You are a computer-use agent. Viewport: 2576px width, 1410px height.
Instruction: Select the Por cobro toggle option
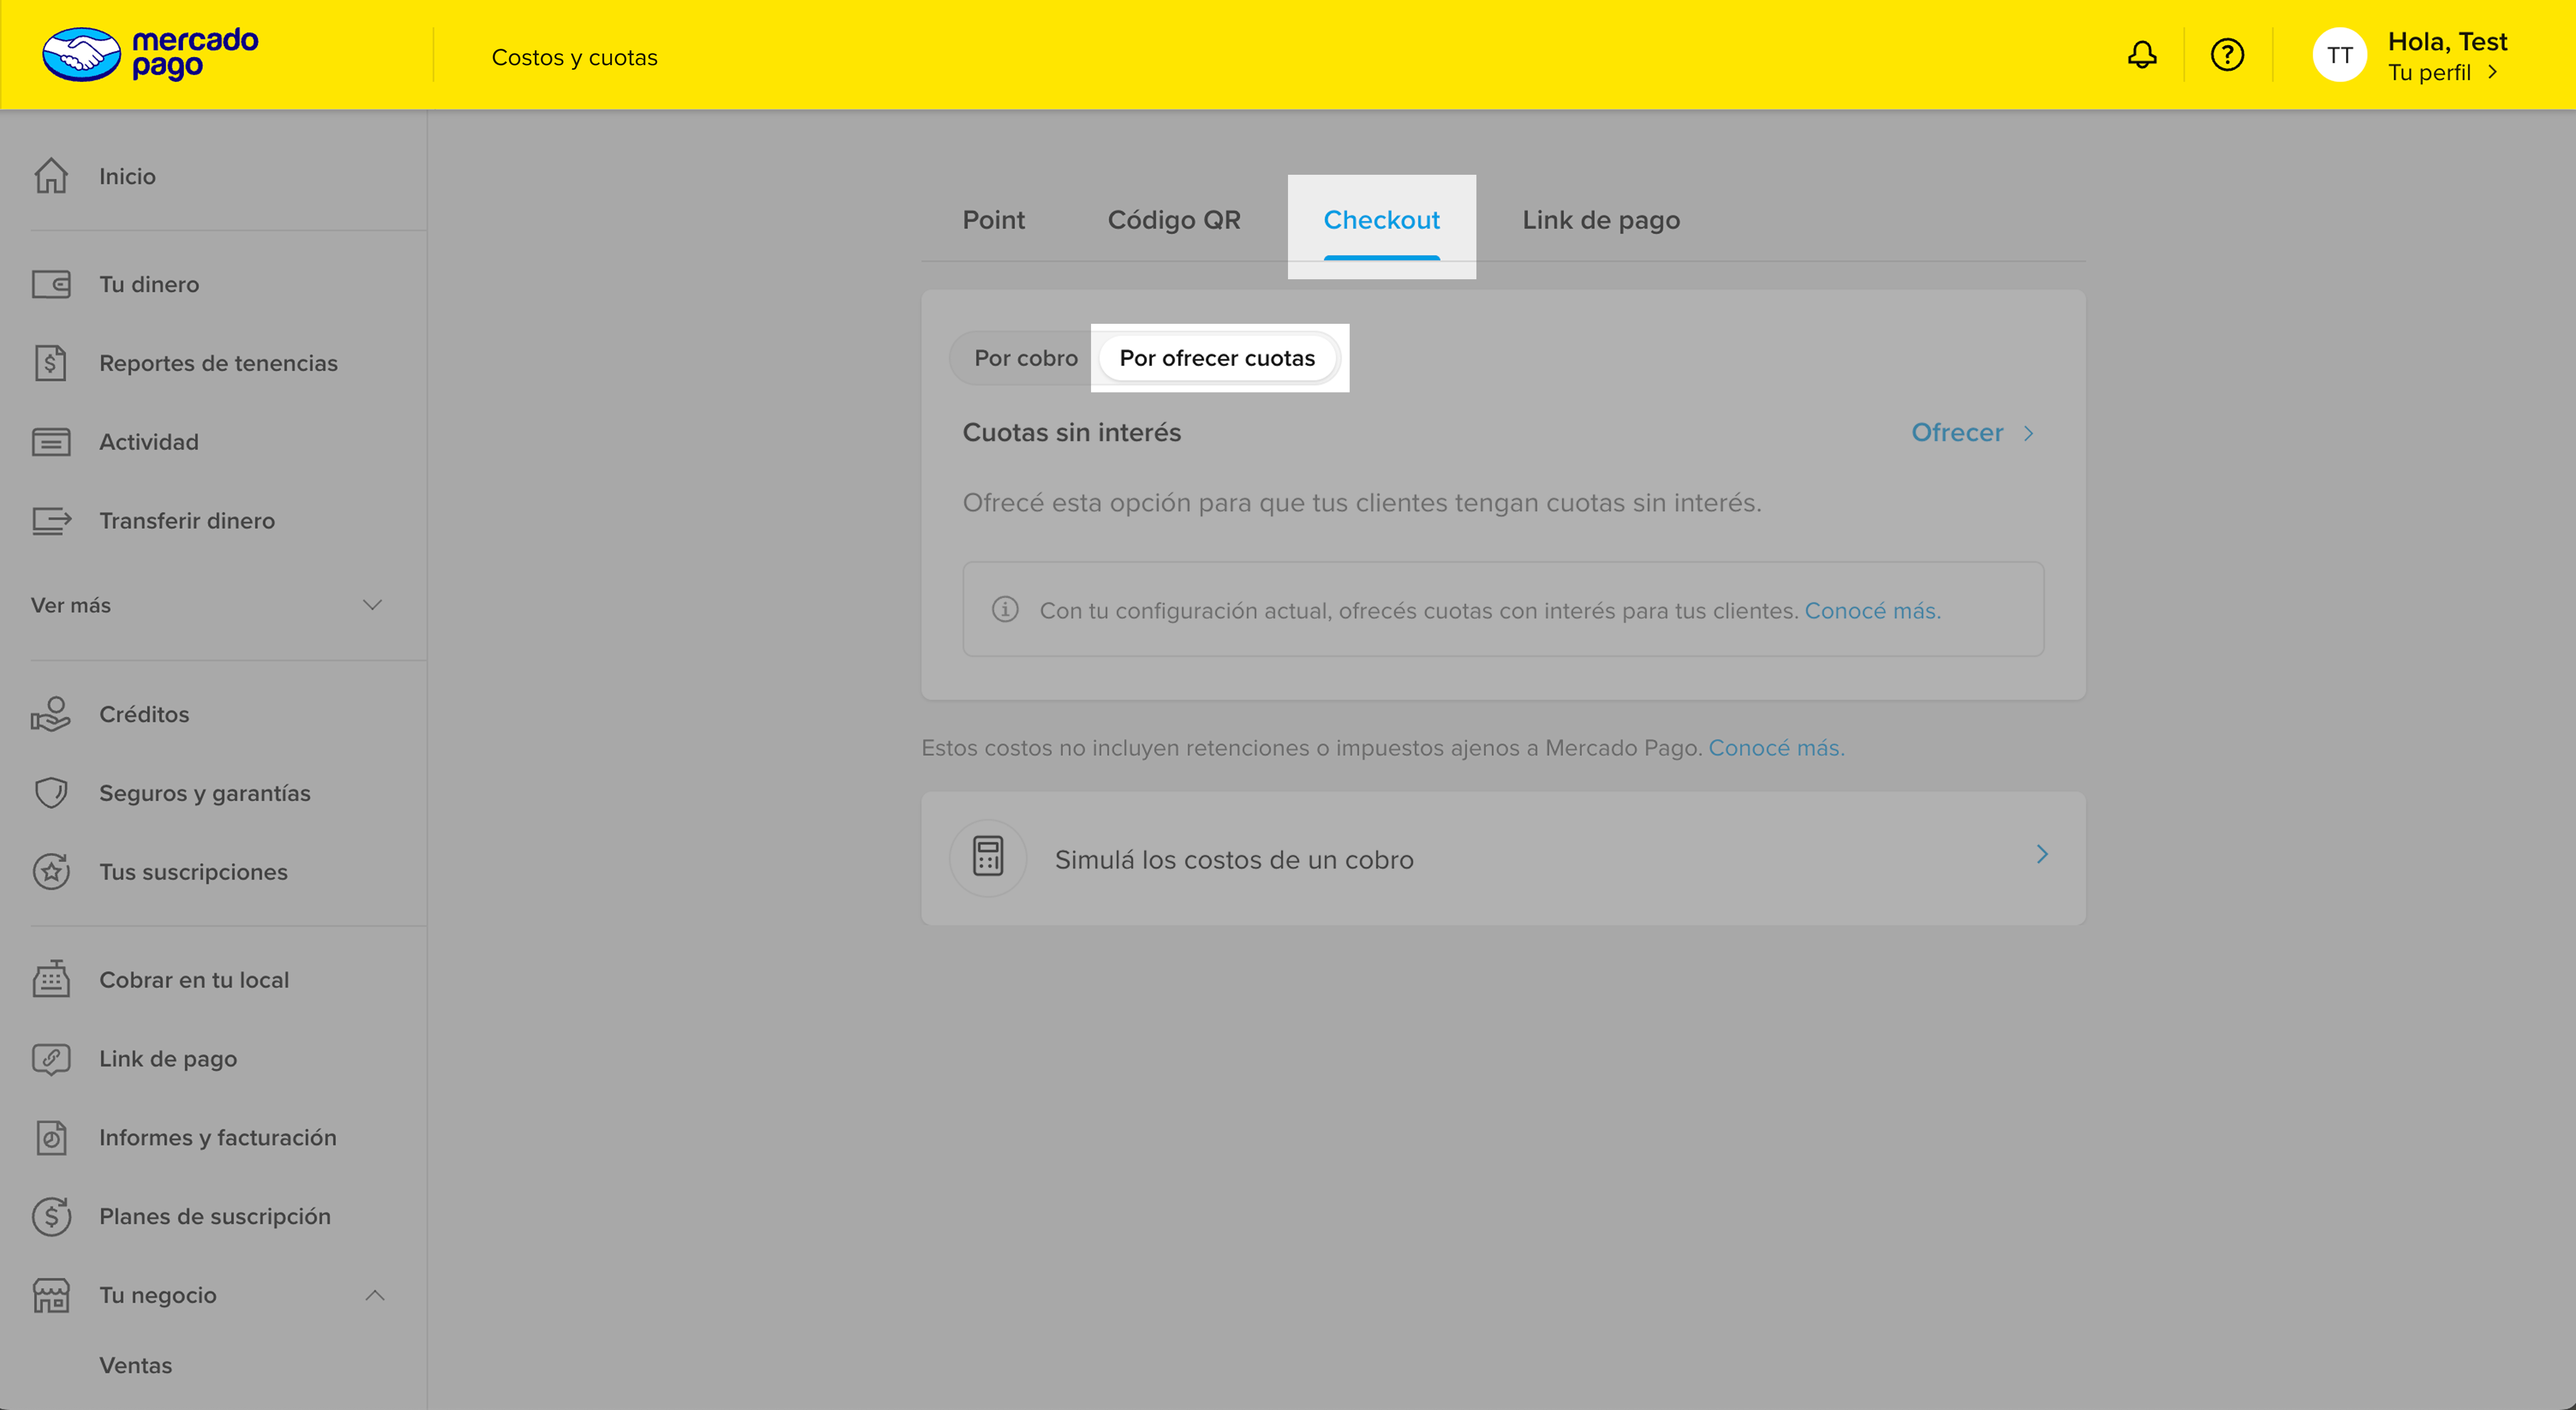1026,358
